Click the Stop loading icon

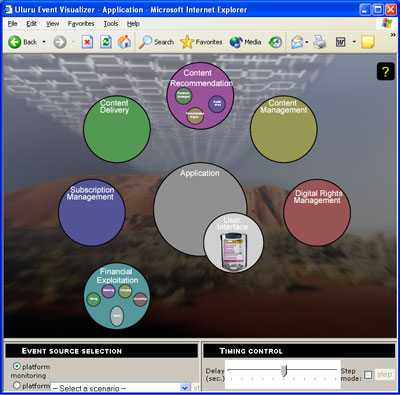[x=87, y=42]
